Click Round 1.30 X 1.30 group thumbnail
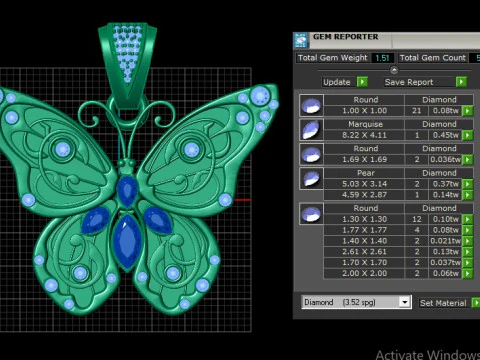 311,213
